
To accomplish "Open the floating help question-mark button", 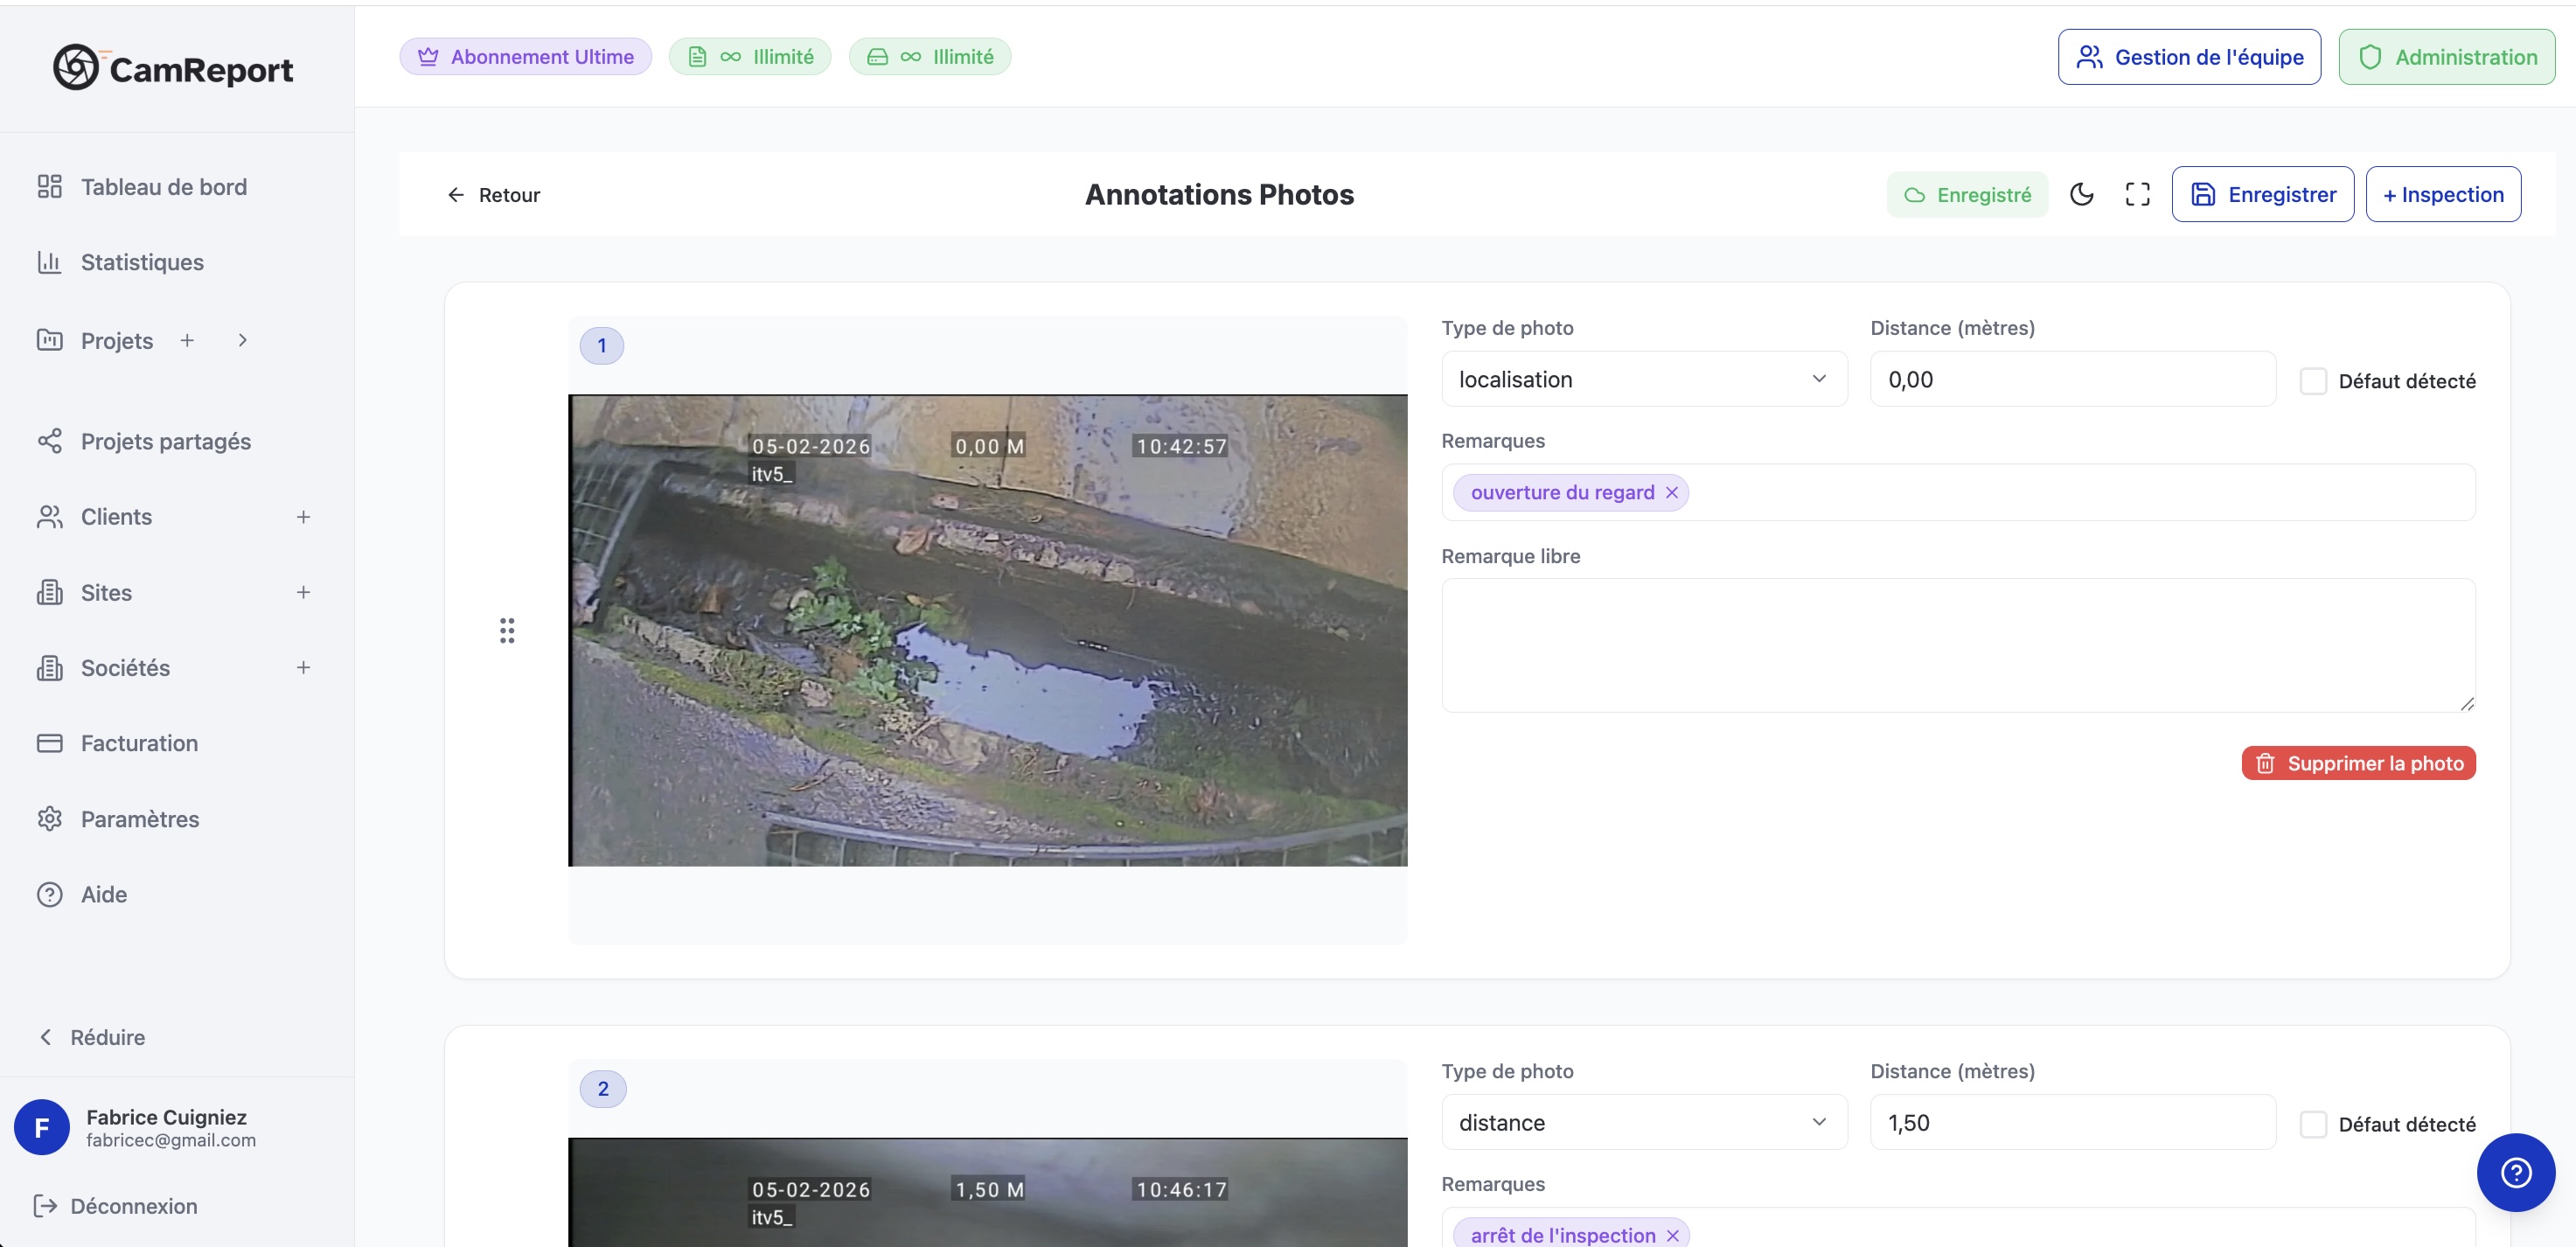I will click(2515, 1172).
